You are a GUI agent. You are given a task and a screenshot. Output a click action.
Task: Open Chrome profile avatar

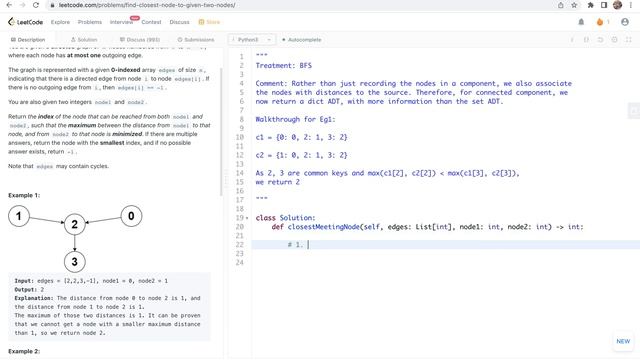click(617, 5)
